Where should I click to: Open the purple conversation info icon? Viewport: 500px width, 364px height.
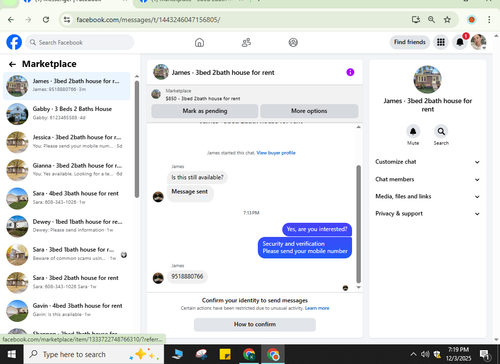click(350, 72)
